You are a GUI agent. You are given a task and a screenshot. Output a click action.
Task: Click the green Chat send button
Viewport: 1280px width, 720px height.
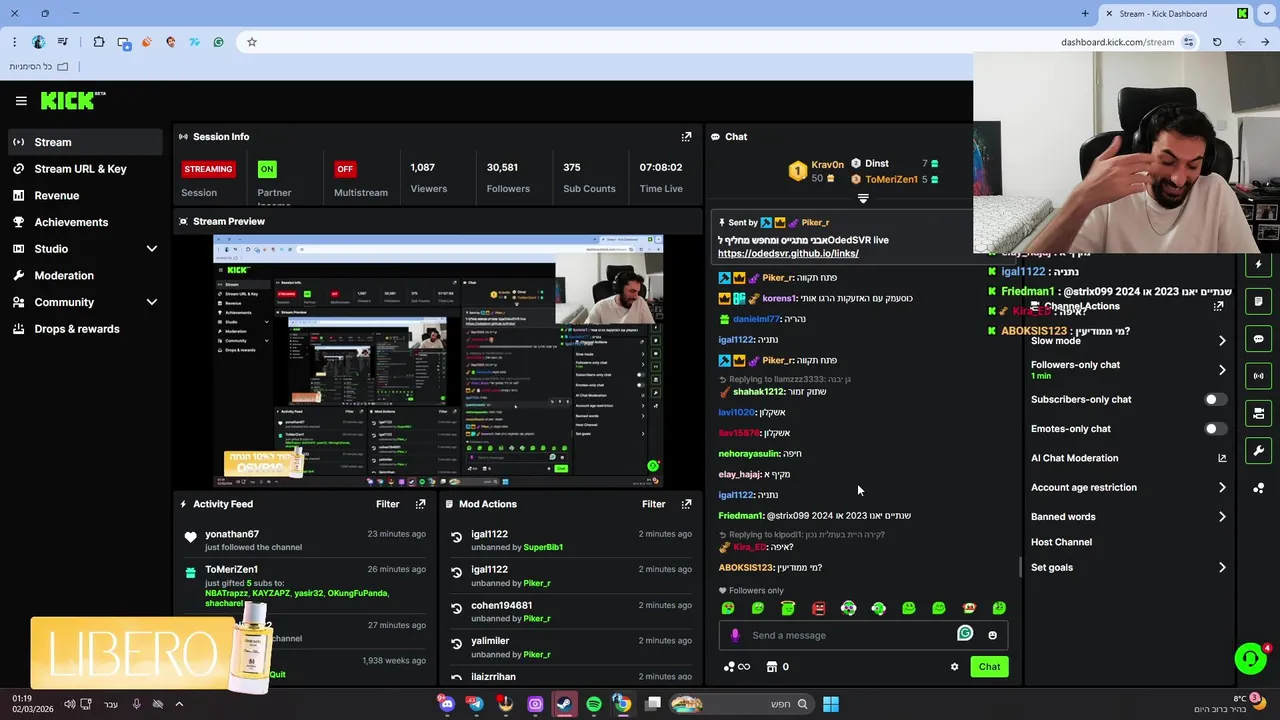(989, 667)
